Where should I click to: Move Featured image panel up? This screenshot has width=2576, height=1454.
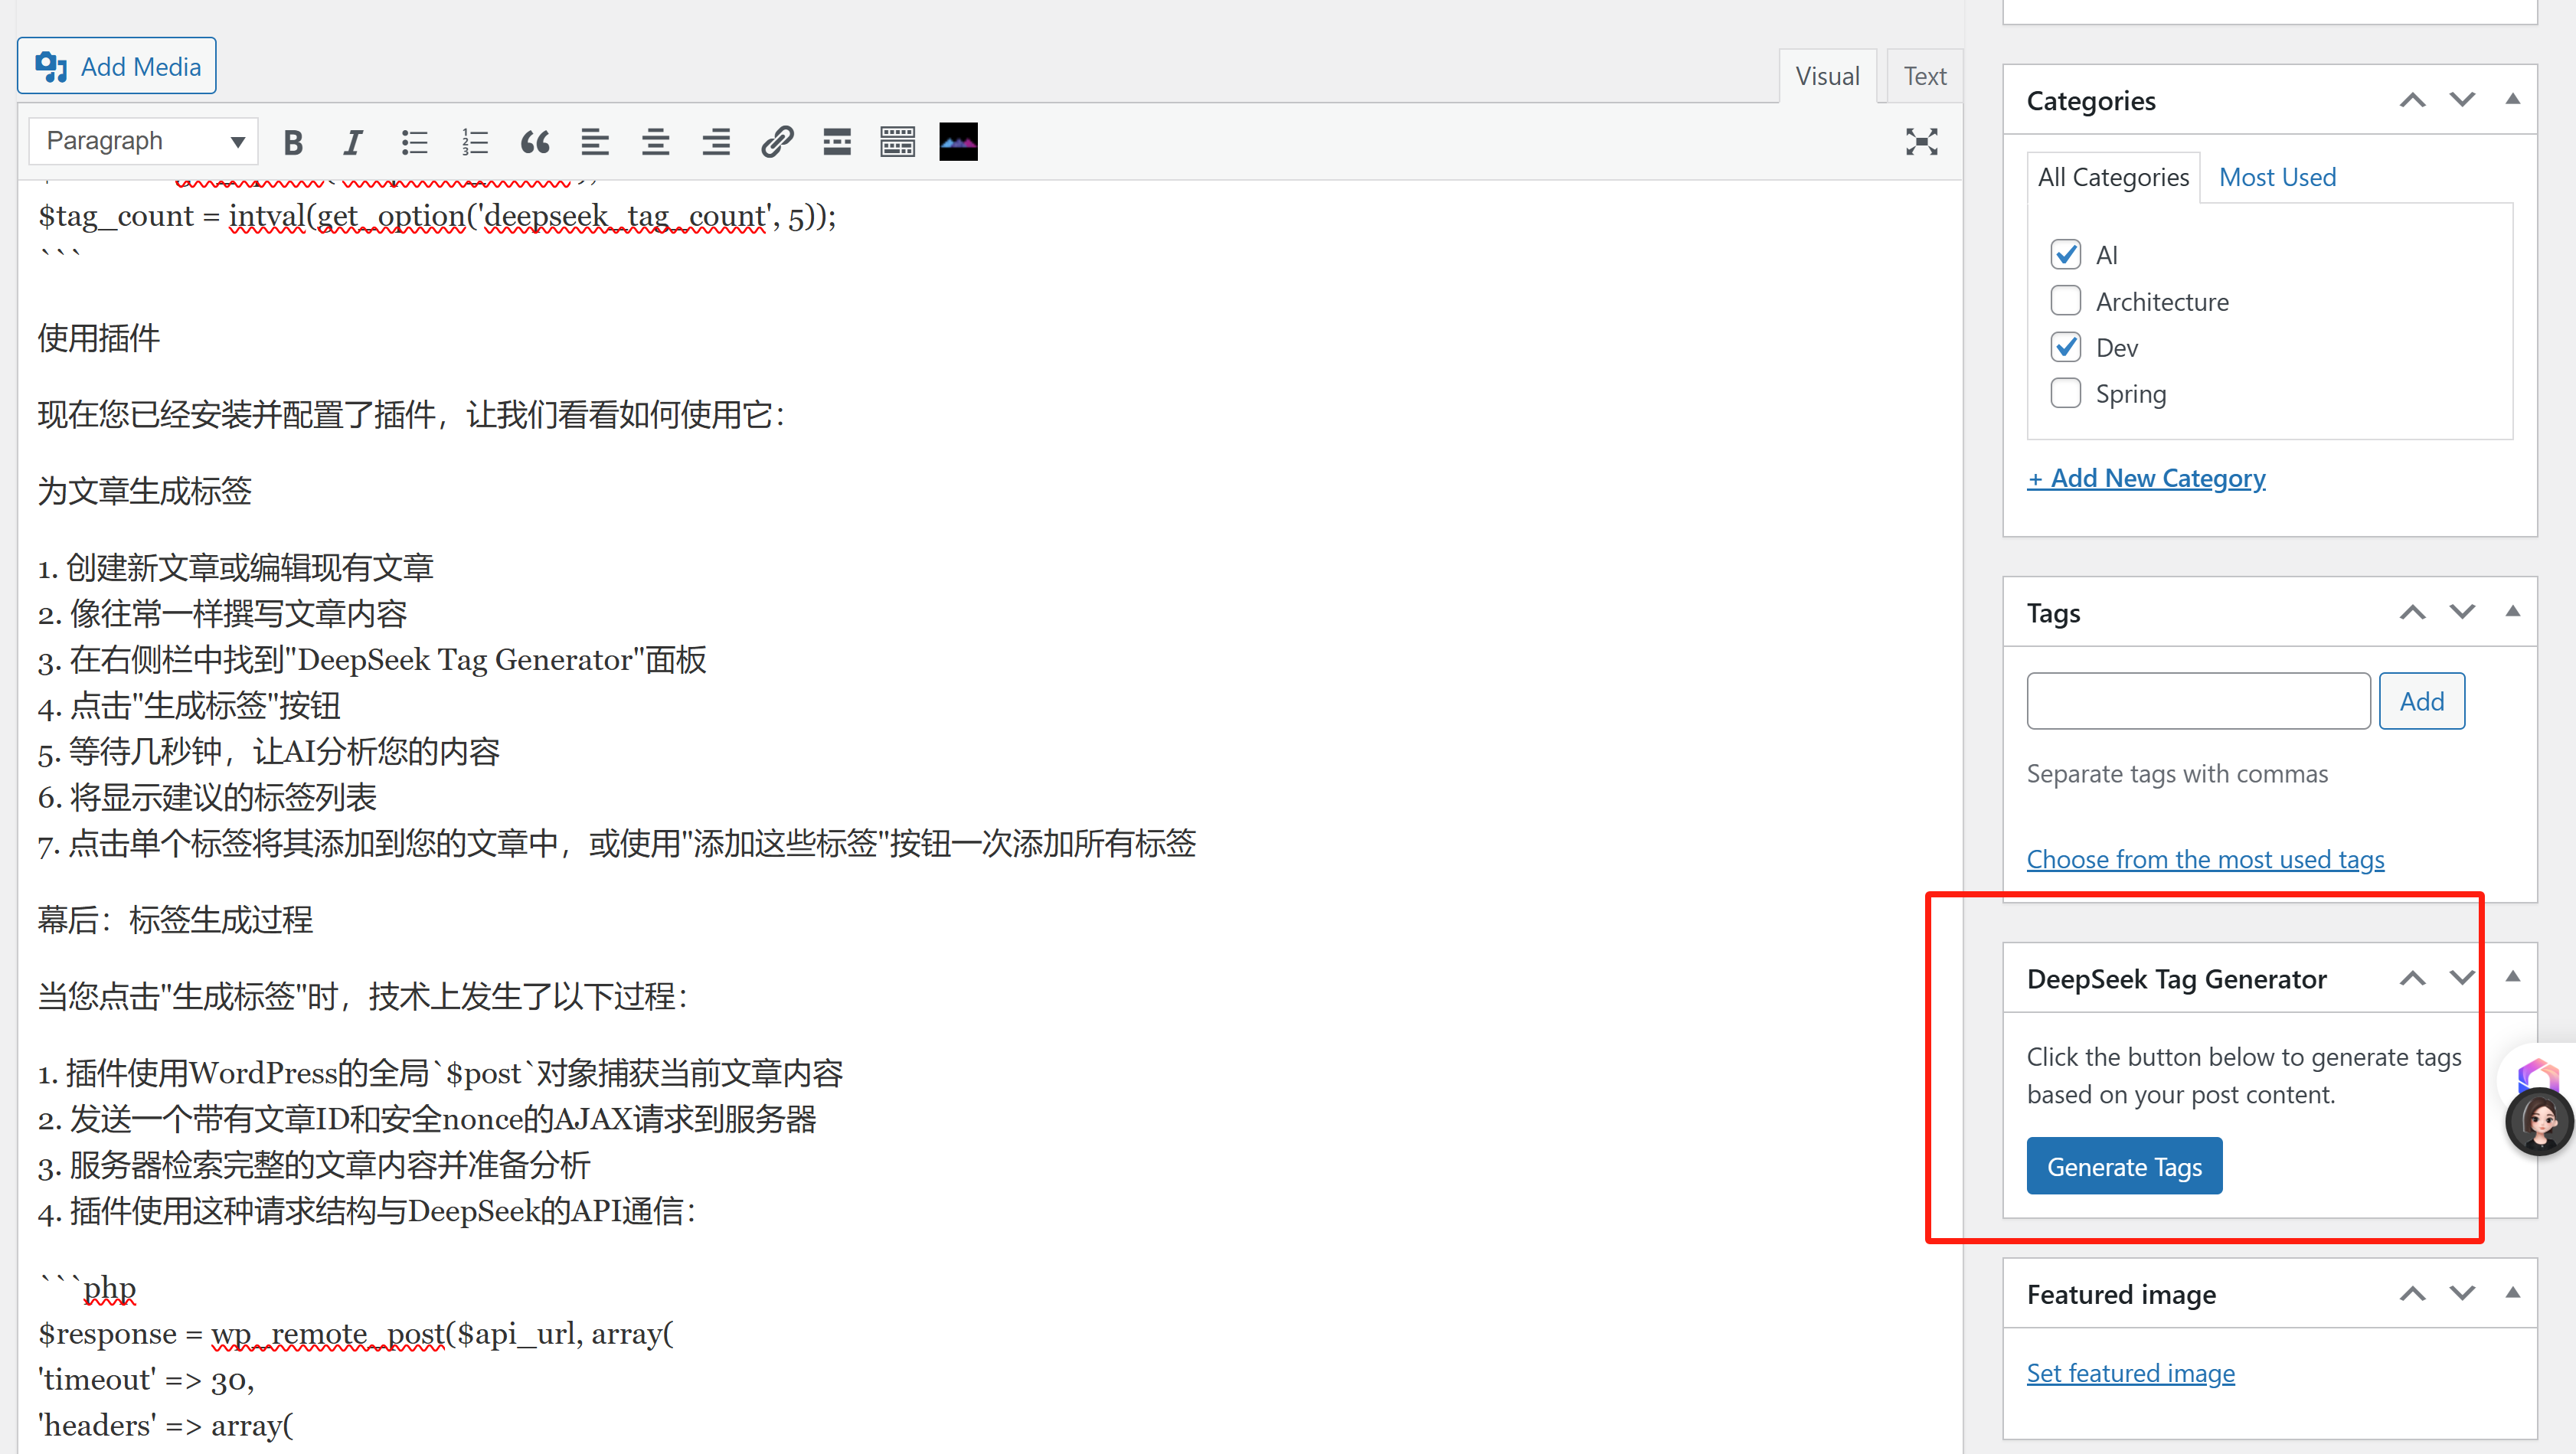coord(2413,1294)
